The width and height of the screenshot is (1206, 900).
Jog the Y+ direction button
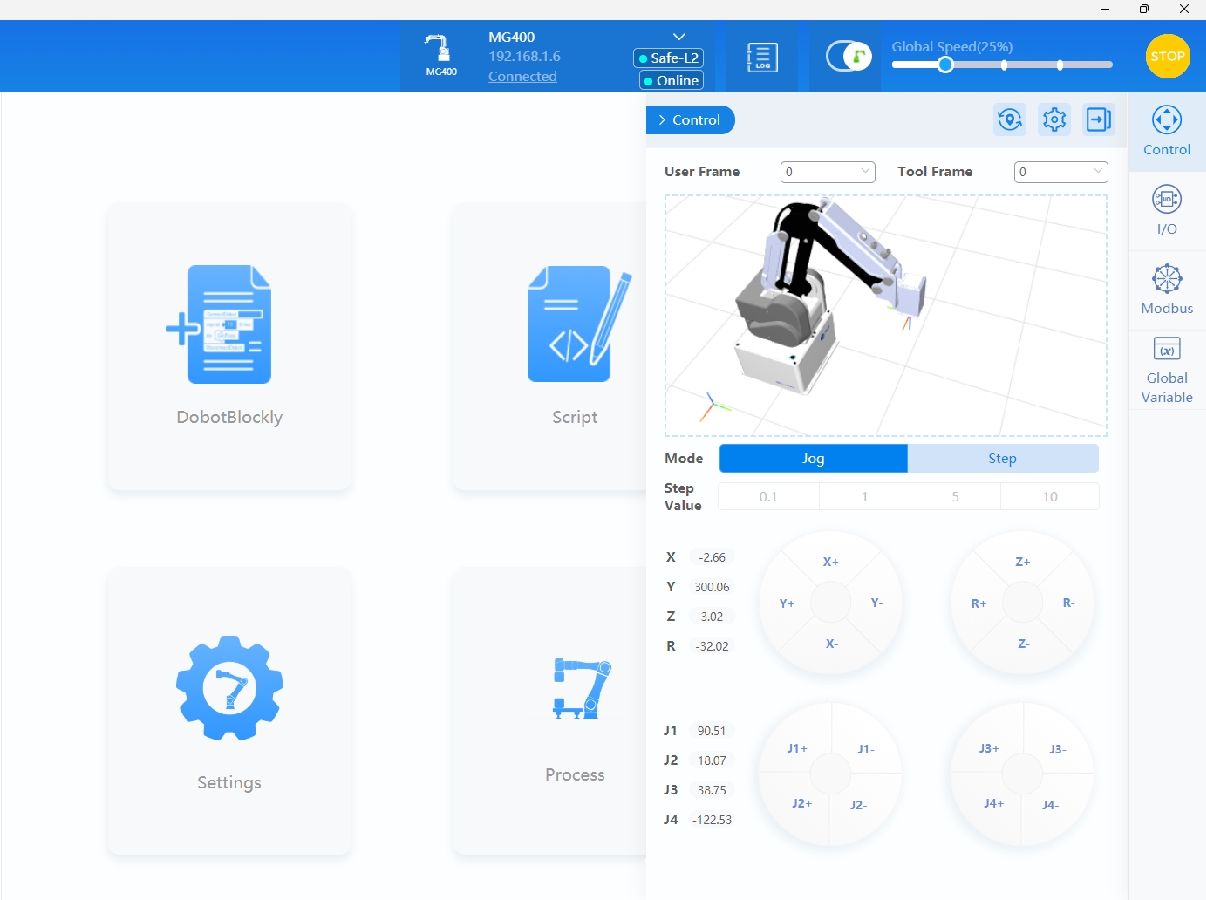click(787, 603)
